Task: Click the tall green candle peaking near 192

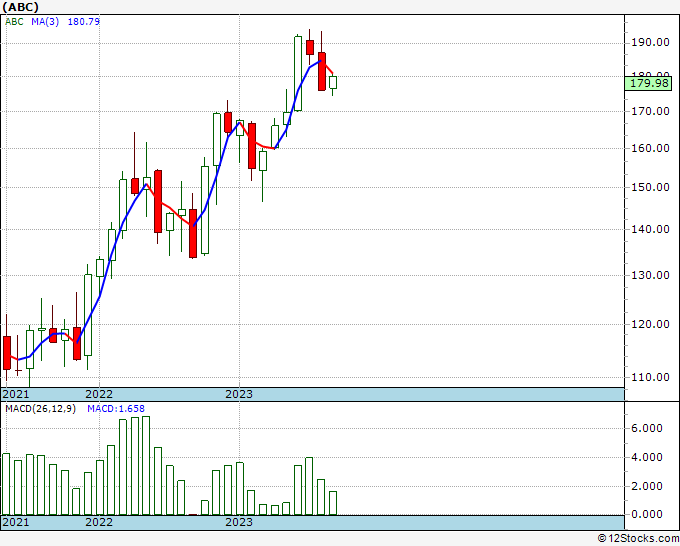Action: tap(298, 73)
